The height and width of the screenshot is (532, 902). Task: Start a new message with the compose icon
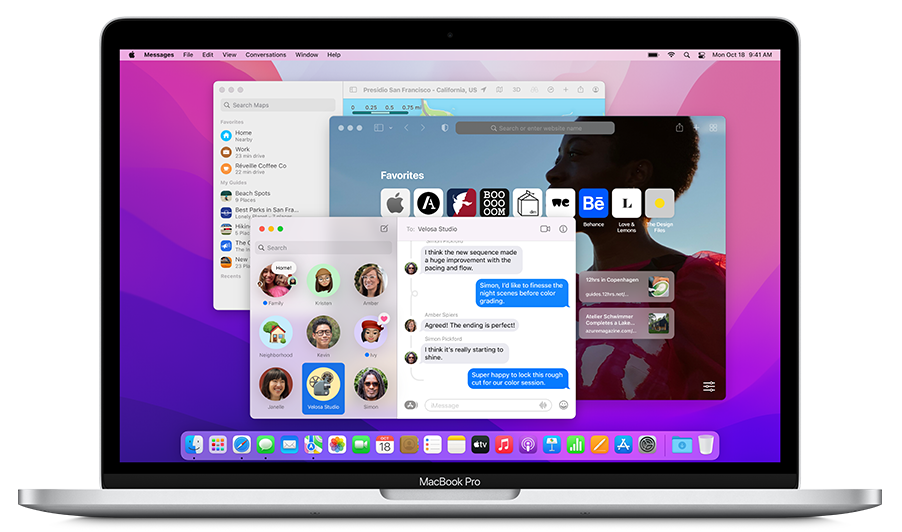coord(384,228)
